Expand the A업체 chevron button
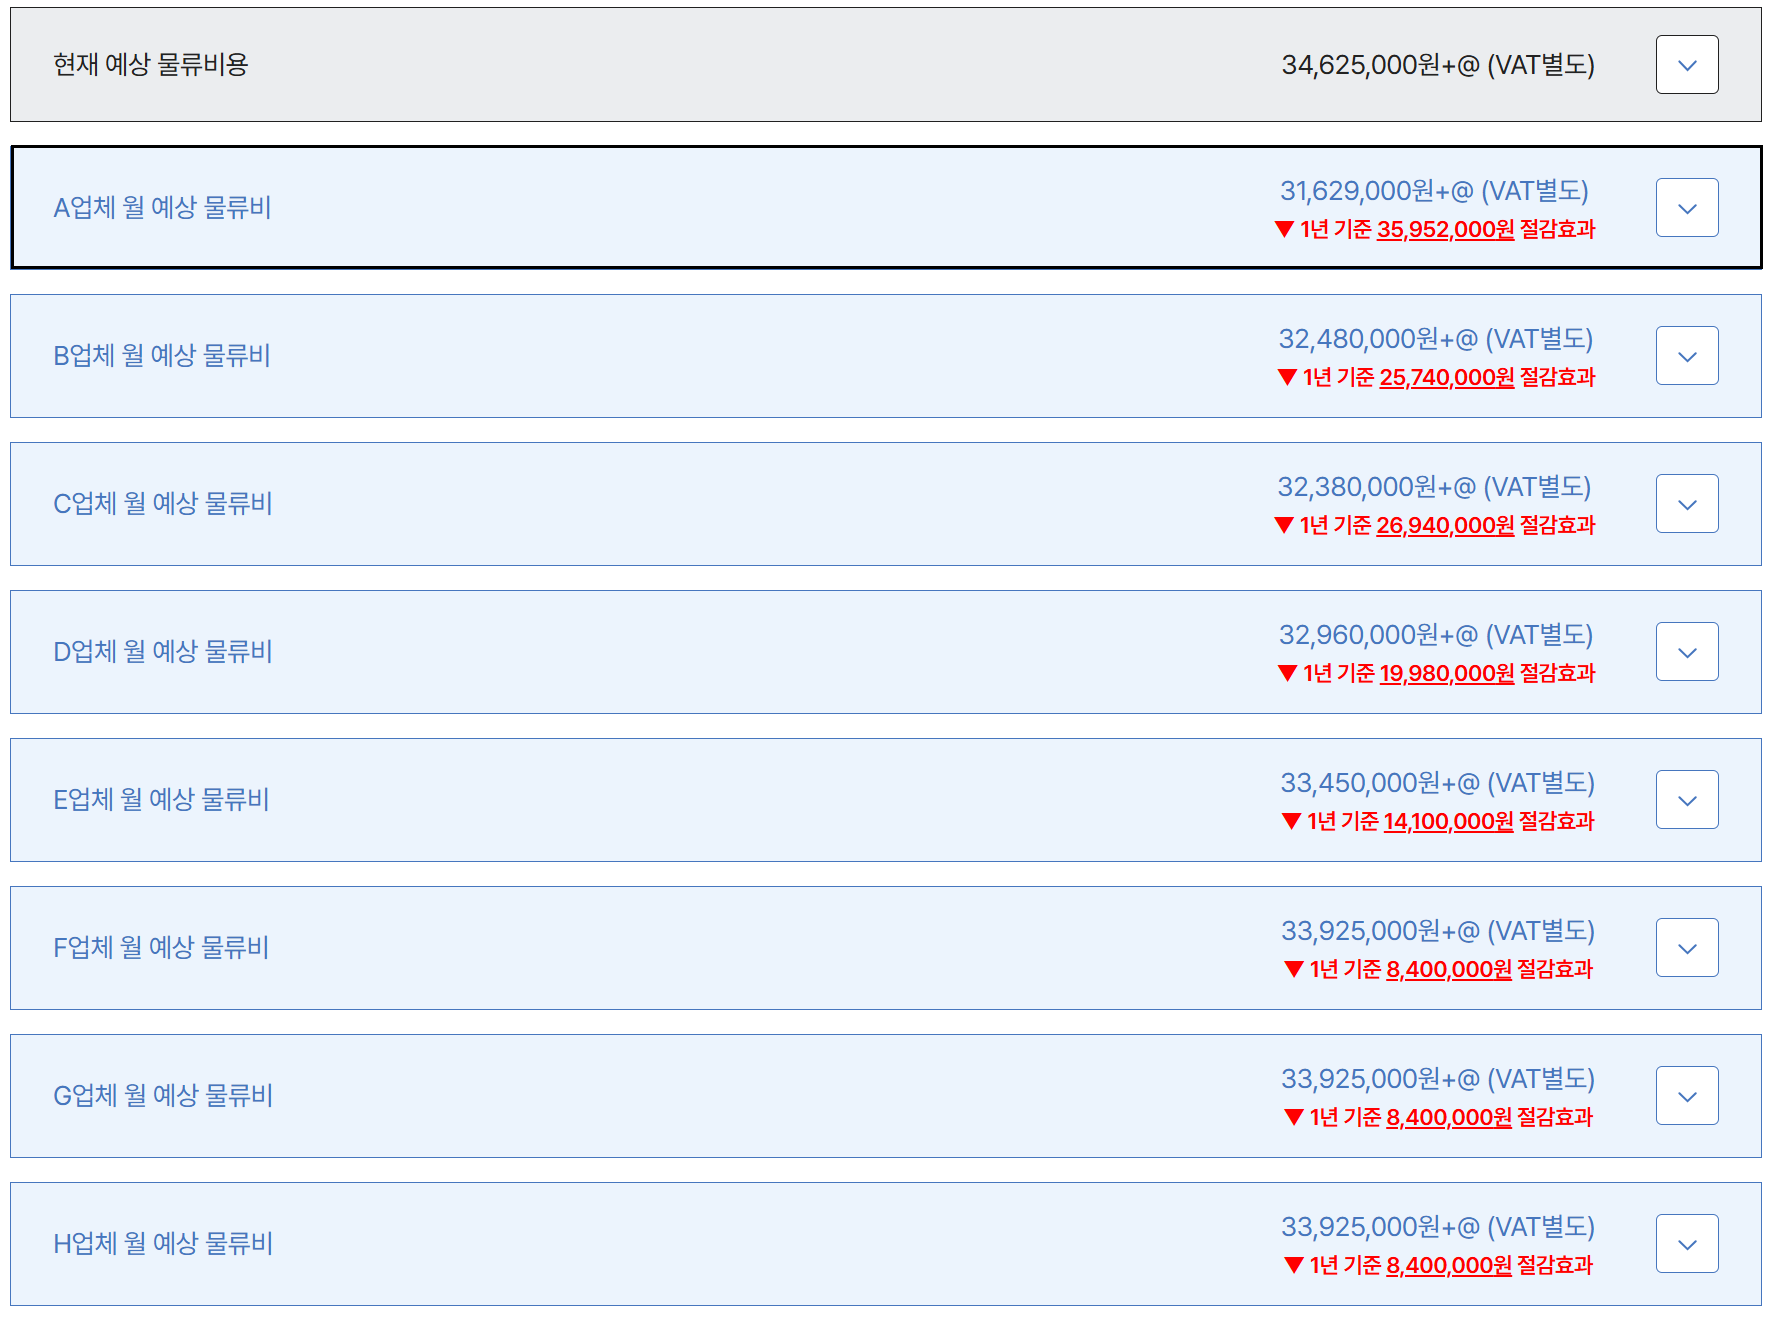 [1686, 208]
